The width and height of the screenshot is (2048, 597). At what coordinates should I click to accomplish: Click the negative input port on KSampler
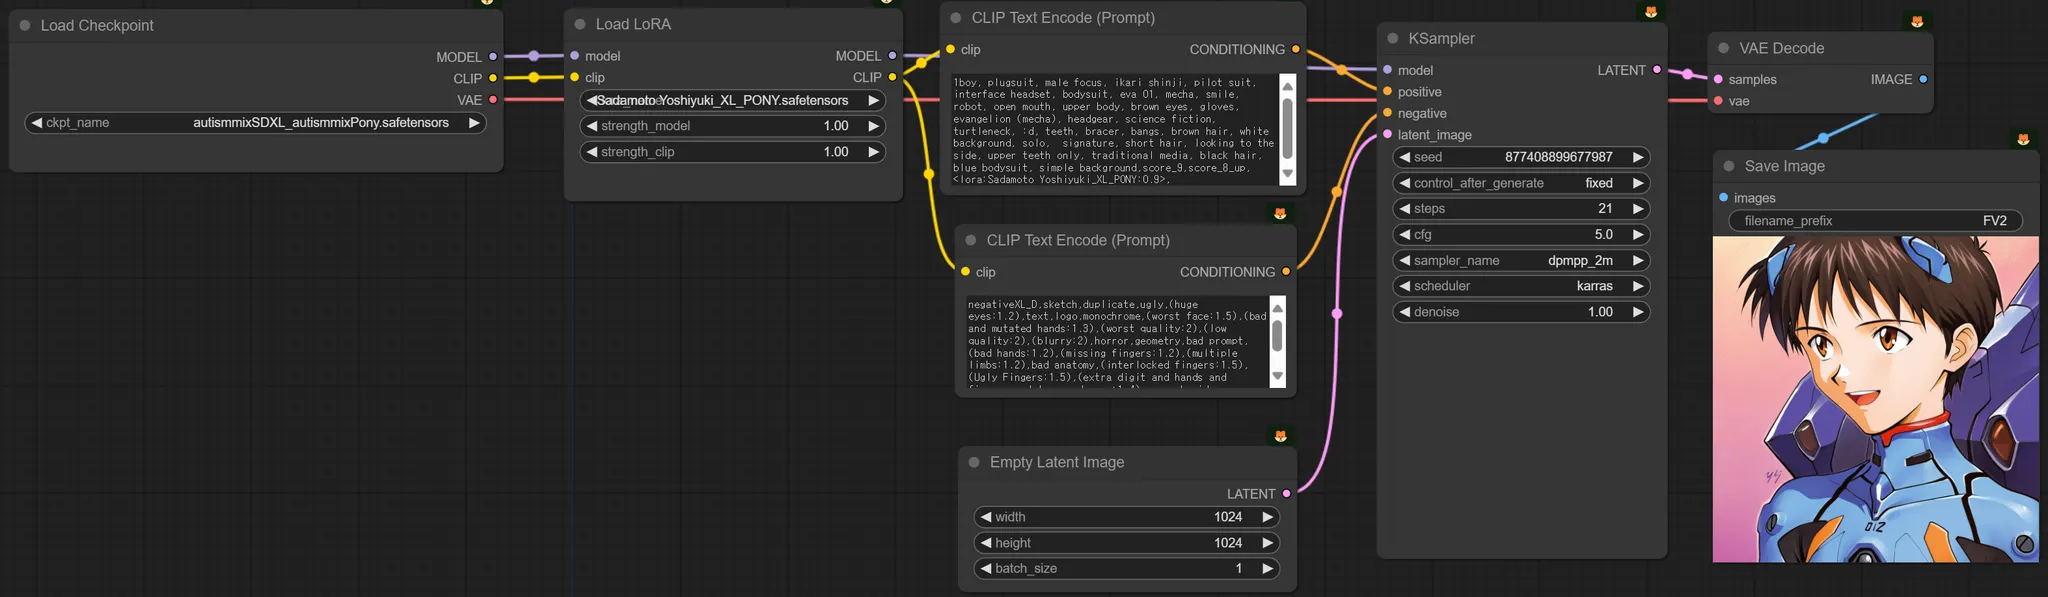(1388, 113)
